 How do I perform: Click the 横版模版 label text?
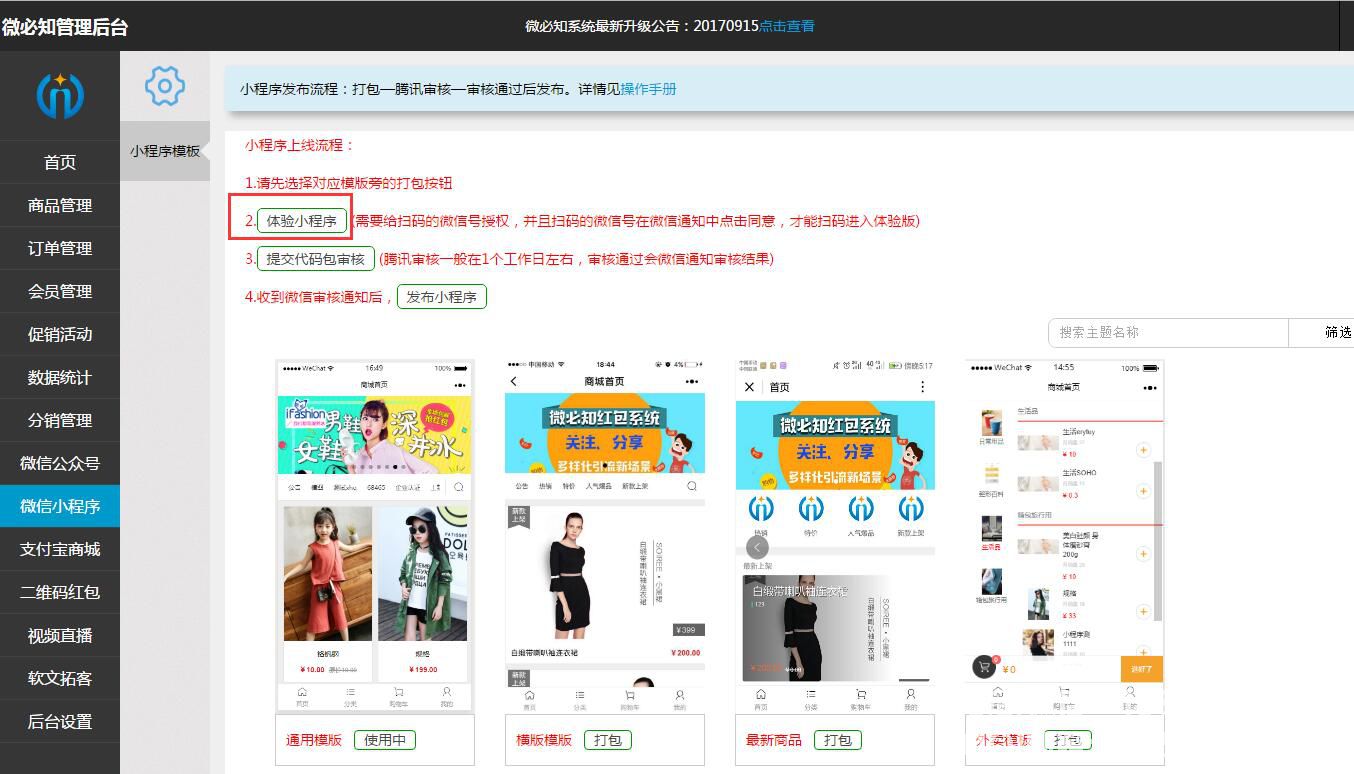point(544,740)
